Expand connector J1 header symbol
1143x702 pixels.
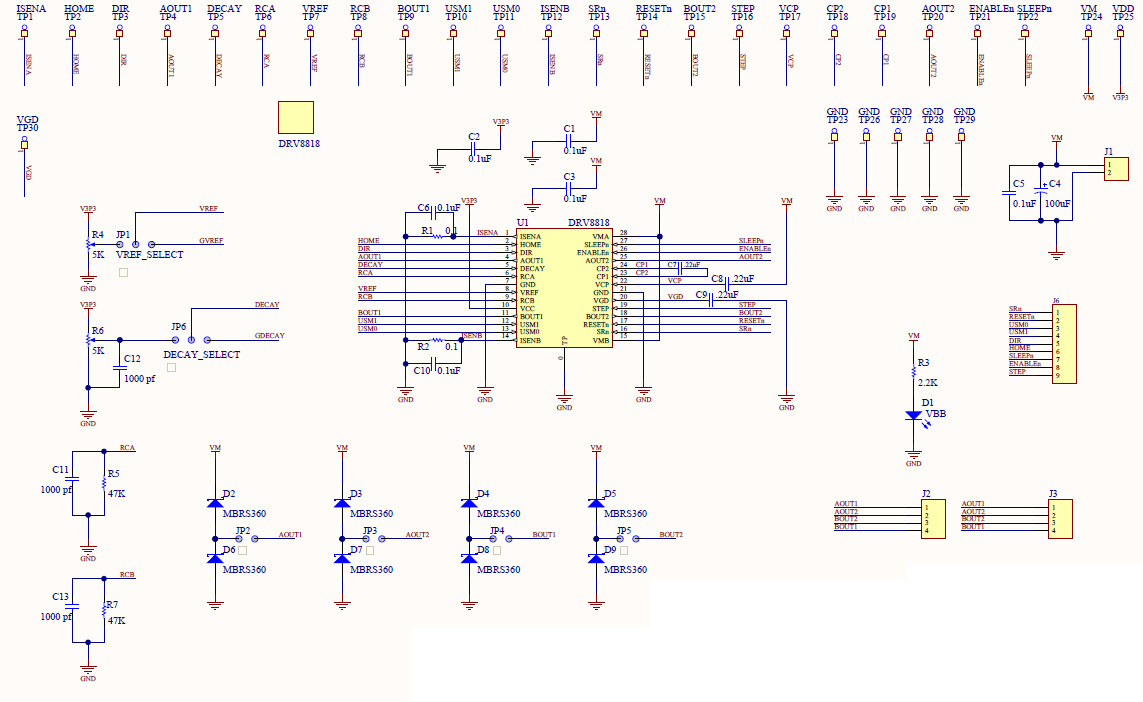coord(1115,168)
